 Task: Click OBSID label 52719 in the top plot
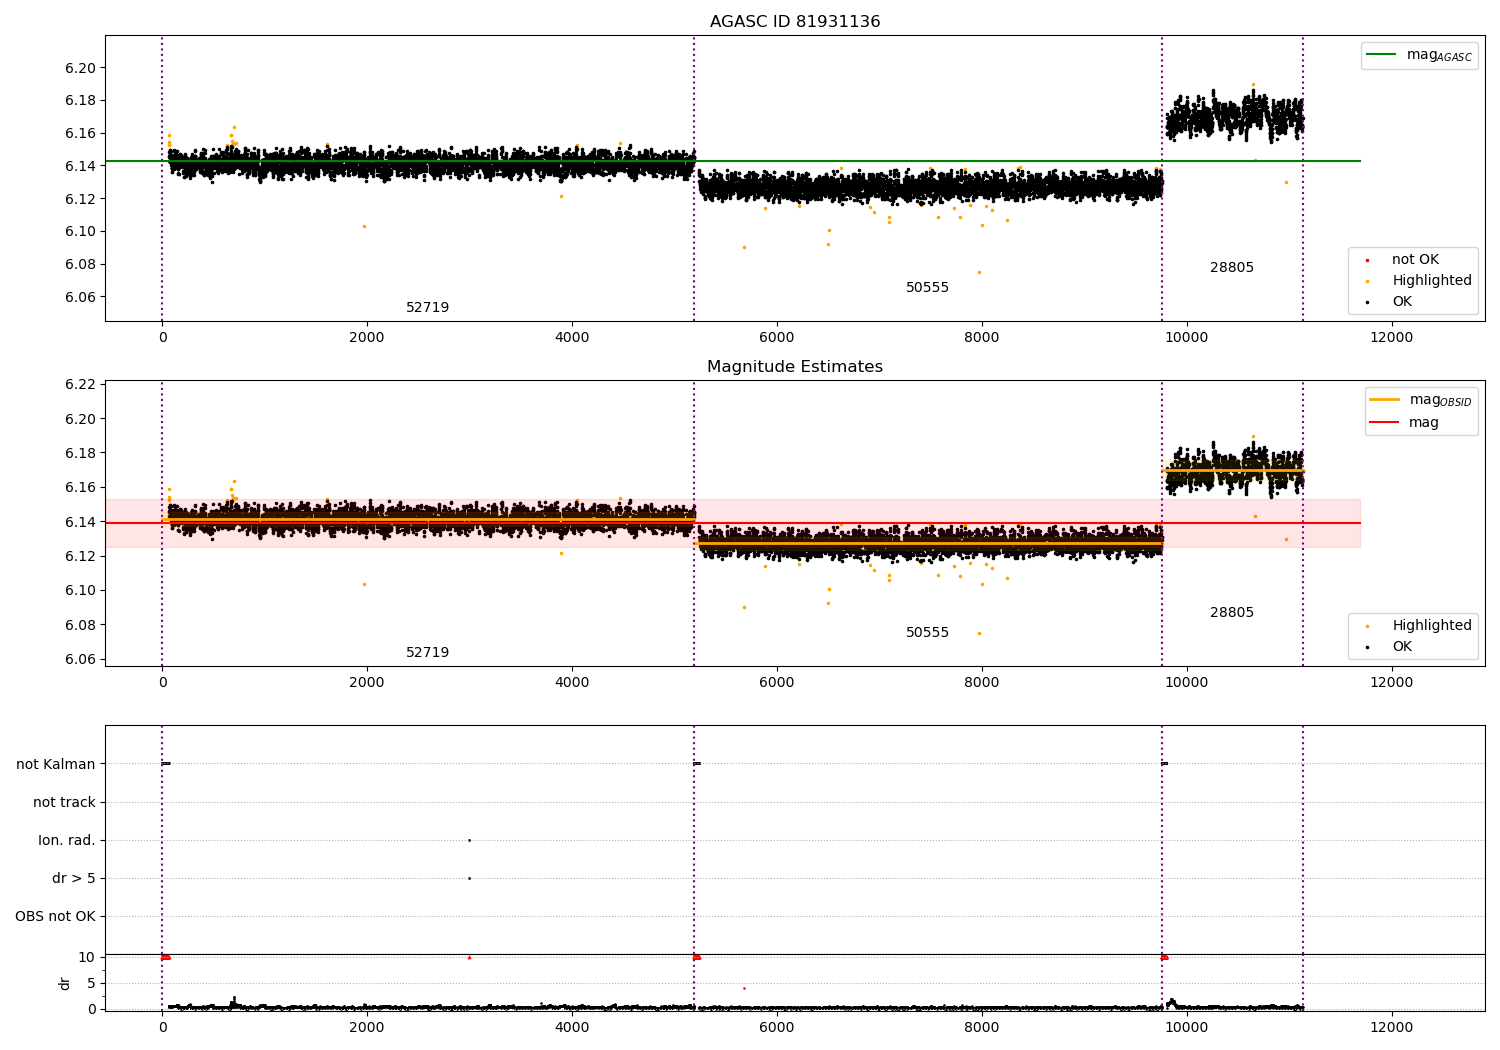[x=427, y=308]
